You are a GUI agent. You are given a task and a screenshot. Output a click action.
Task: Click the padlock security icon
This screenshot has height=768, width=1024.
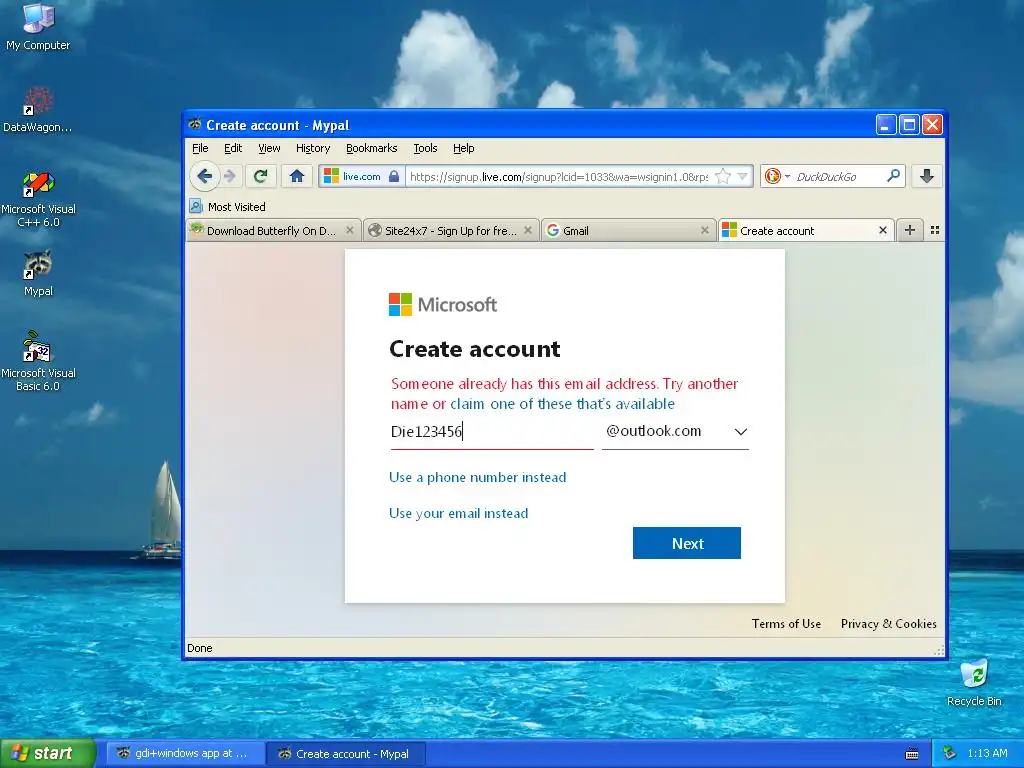point(394,176)
